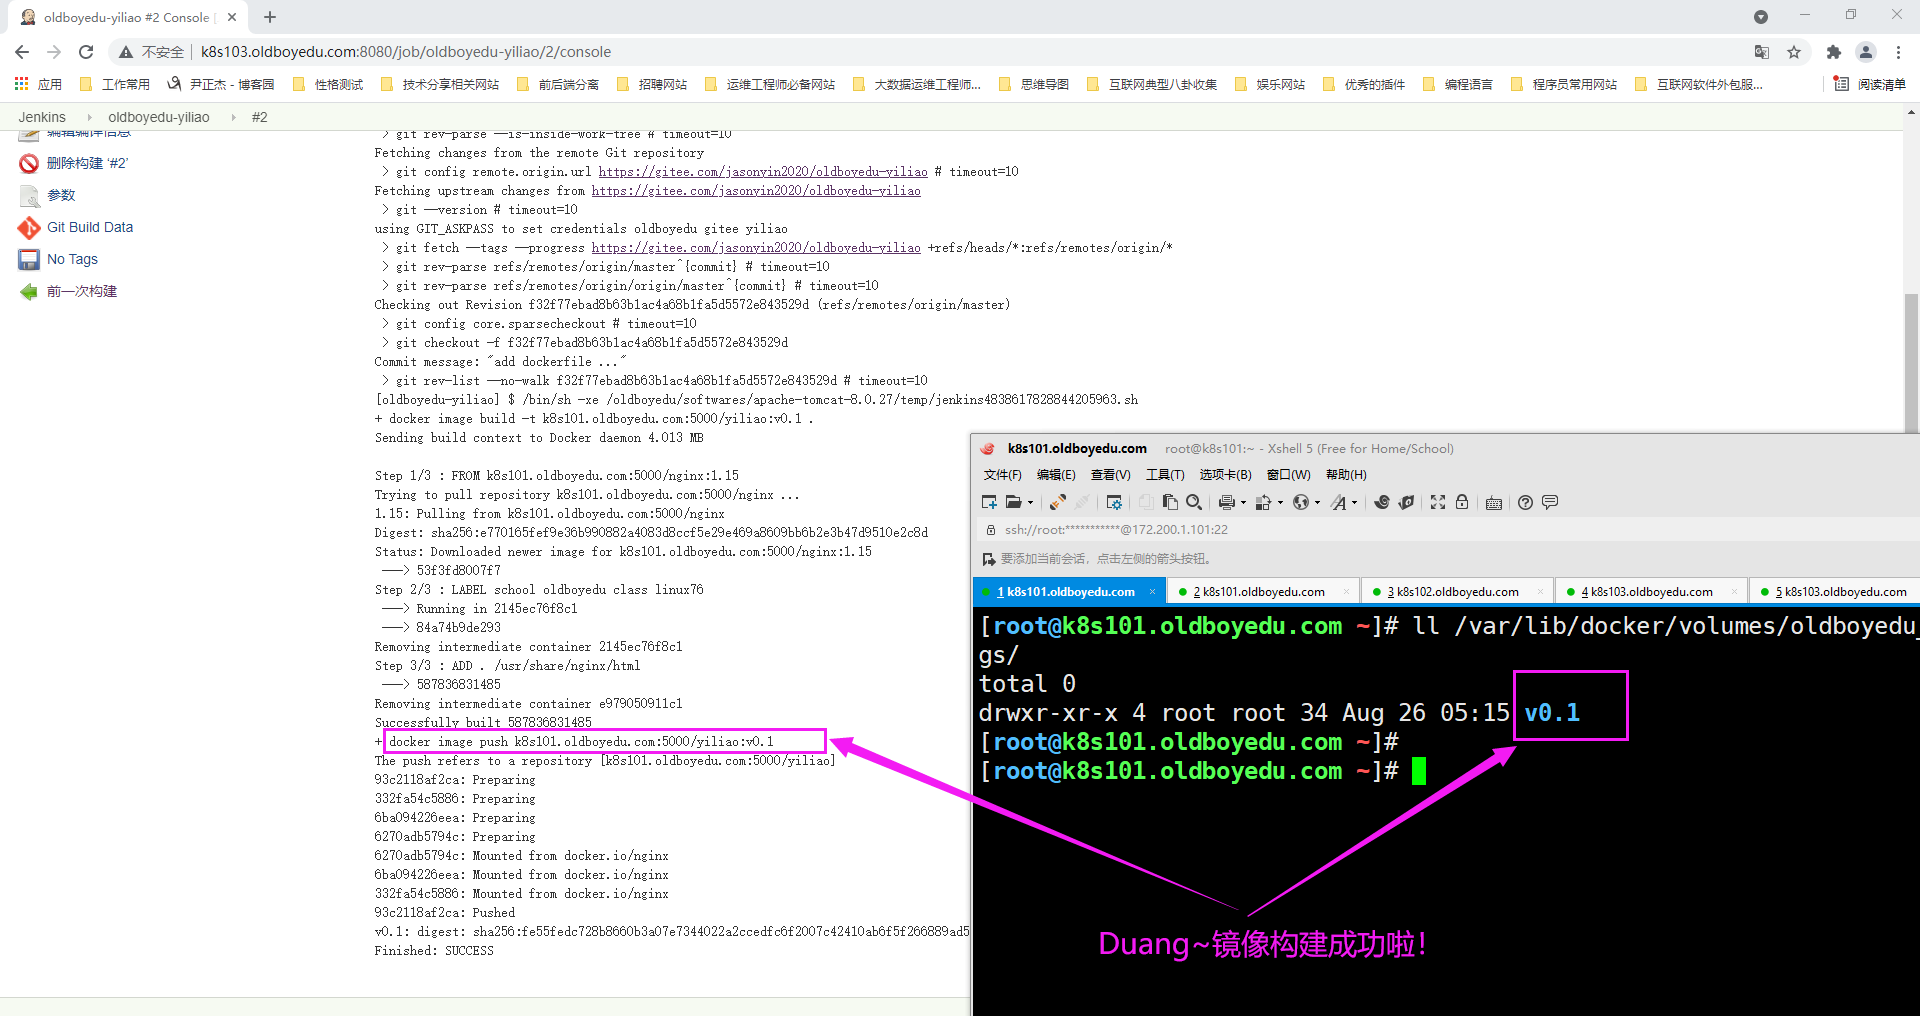The width and height of the screenshot is (1920, 1016).
Task: Open the Xshell virtual keyboard icon
Action: click(1494, 503)
